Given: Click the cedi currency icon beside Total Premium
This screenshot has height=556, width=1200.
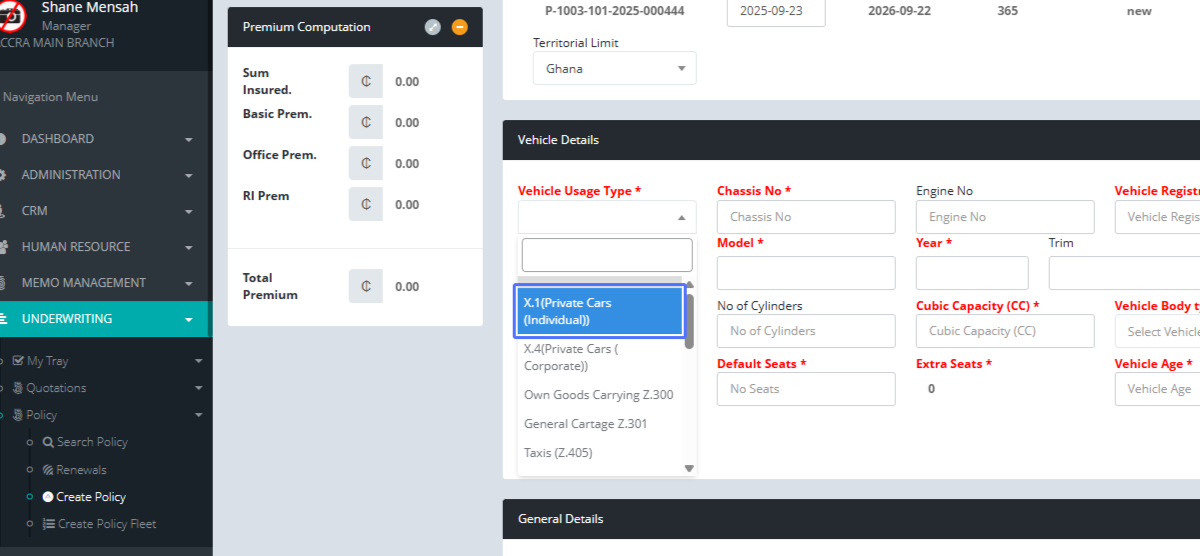Looking at the screenshot, I should click(x=366, y=287).
